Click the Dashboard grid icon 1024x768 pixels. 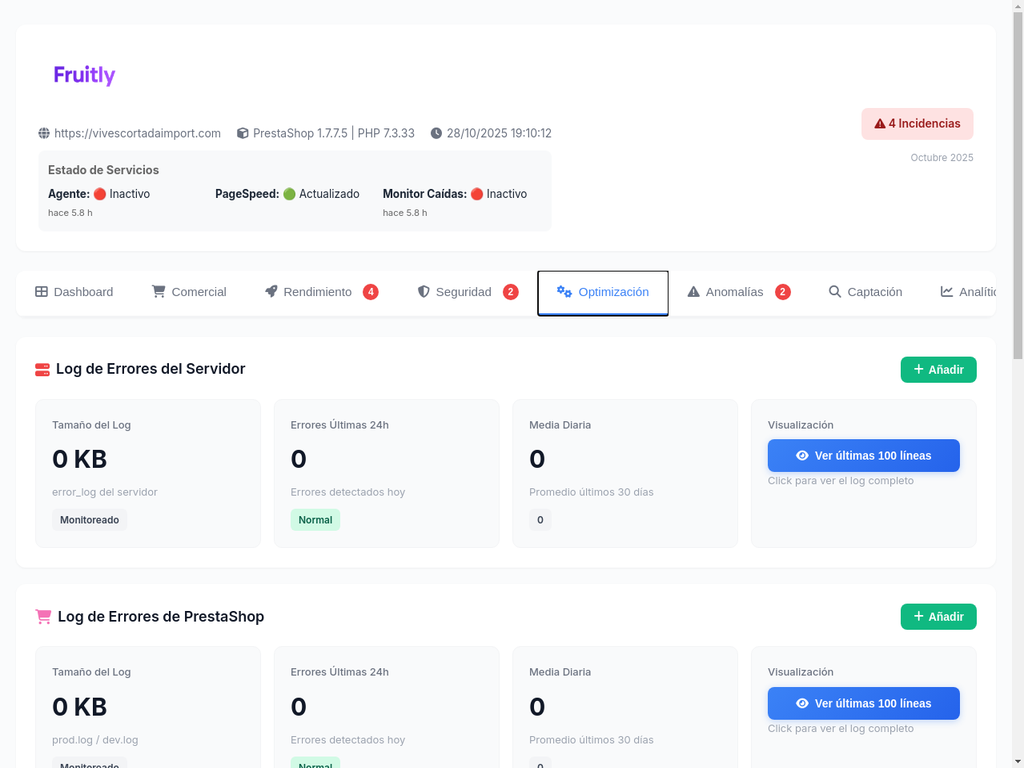(40, 291)
